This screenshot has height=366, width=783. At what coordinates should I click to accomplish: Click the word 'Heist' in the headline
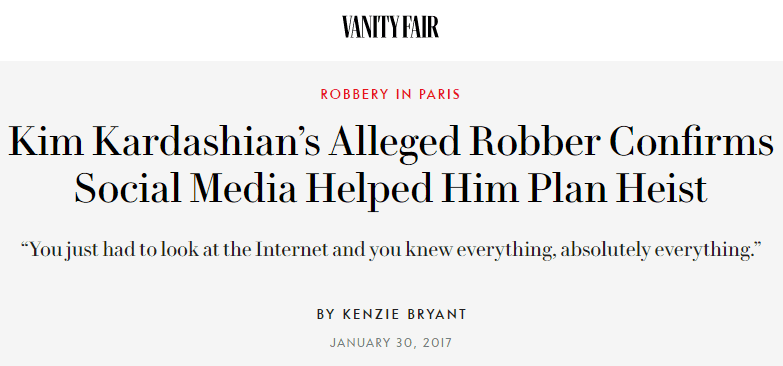pos(661,190)
